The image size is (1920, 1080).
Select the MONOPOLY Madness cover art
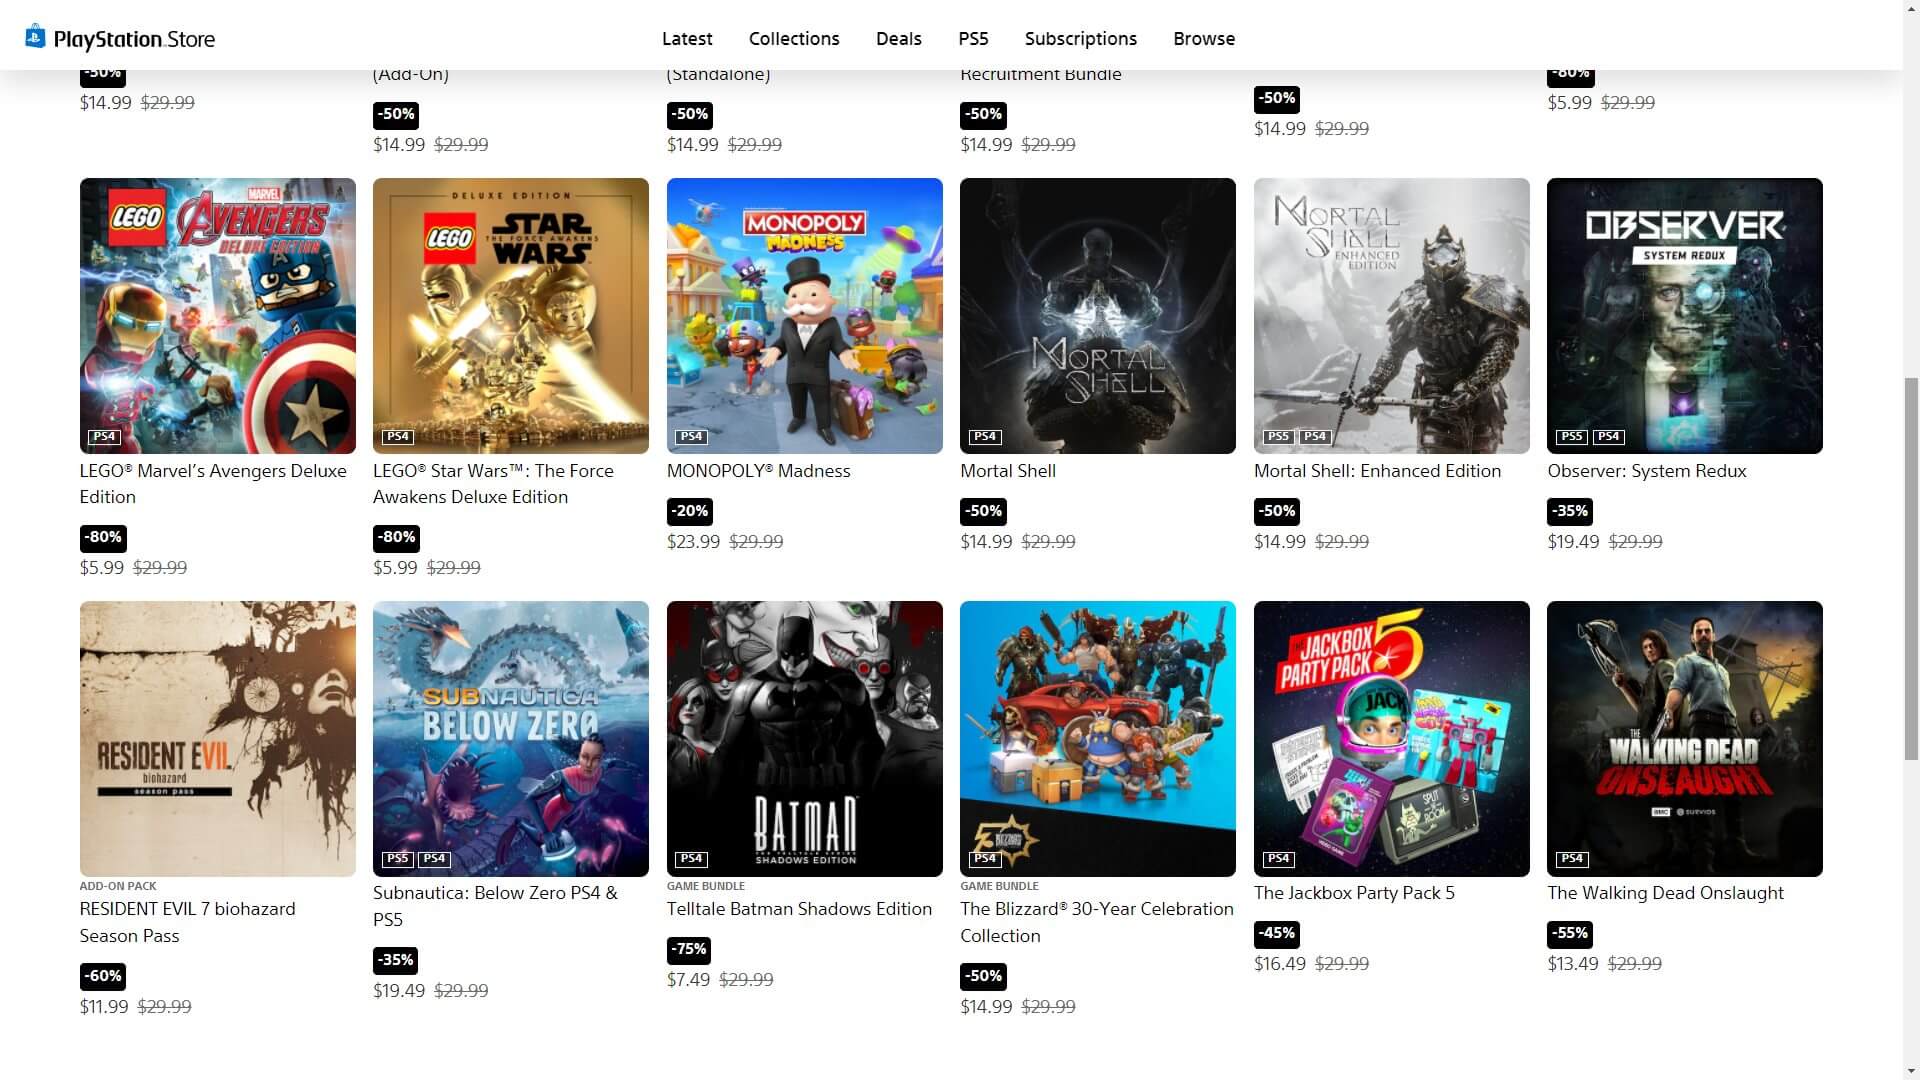[805, 316]
